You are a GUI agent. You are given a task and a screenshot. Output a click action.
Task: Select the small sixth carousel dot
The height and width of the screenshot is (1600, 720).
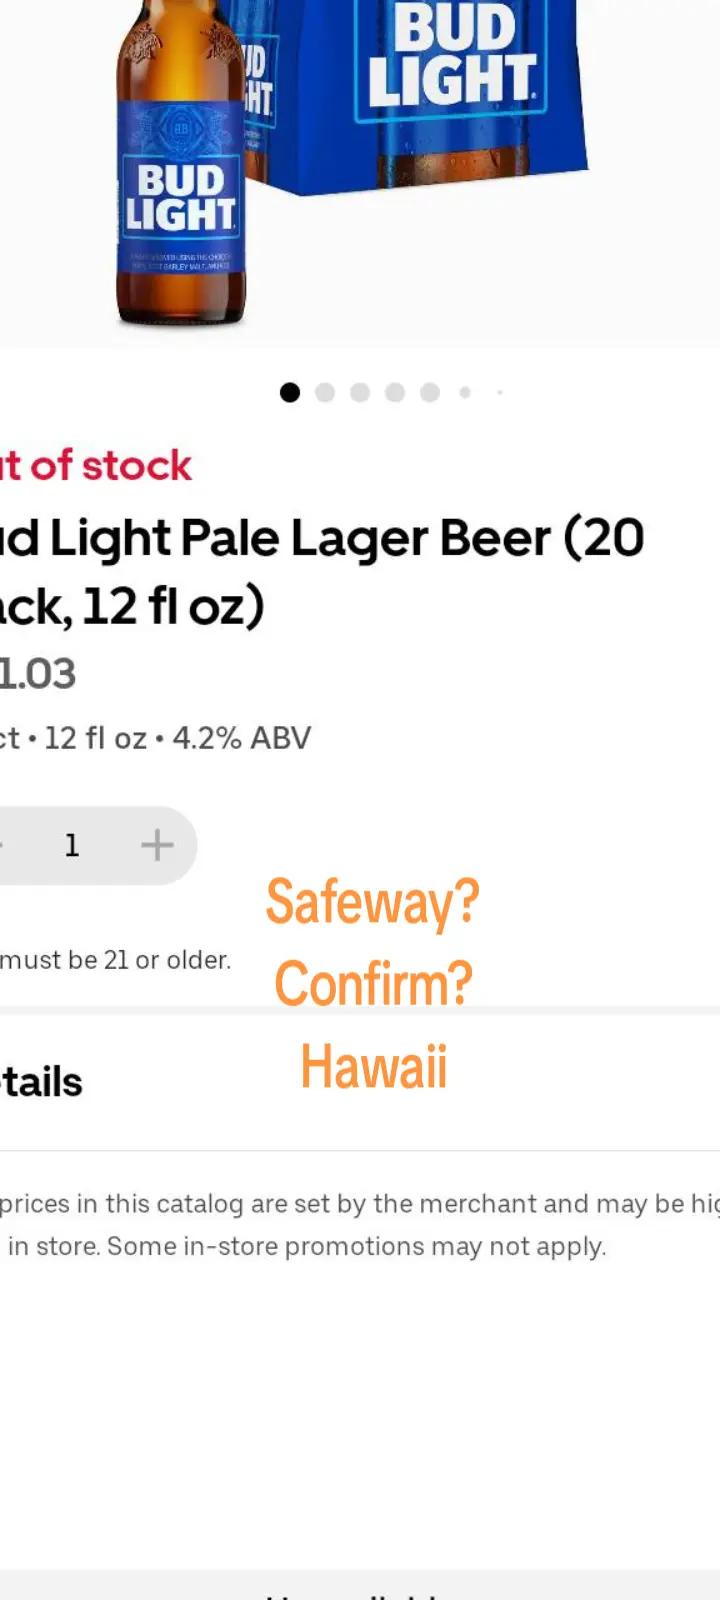[x=465, y=393]
